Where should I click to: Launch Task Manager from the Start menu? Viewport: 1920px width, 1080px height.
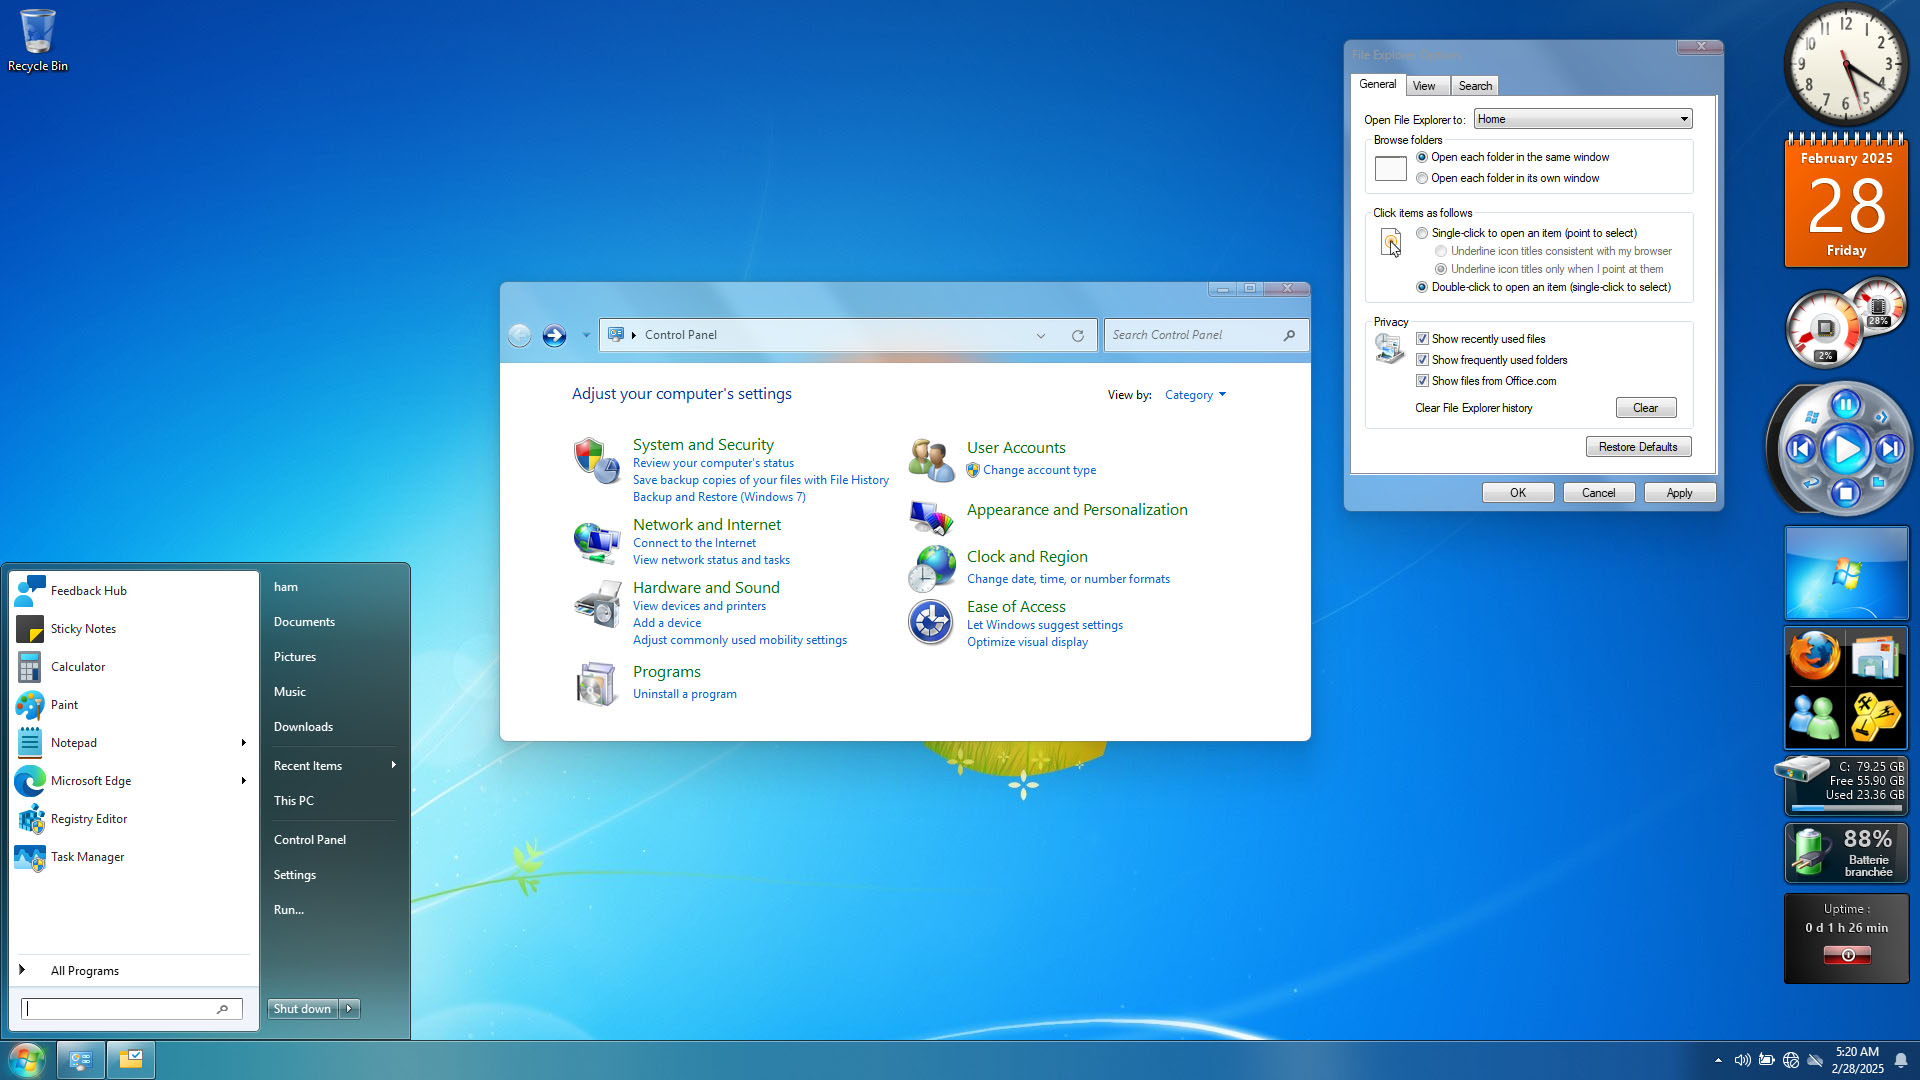pos(87,856)
